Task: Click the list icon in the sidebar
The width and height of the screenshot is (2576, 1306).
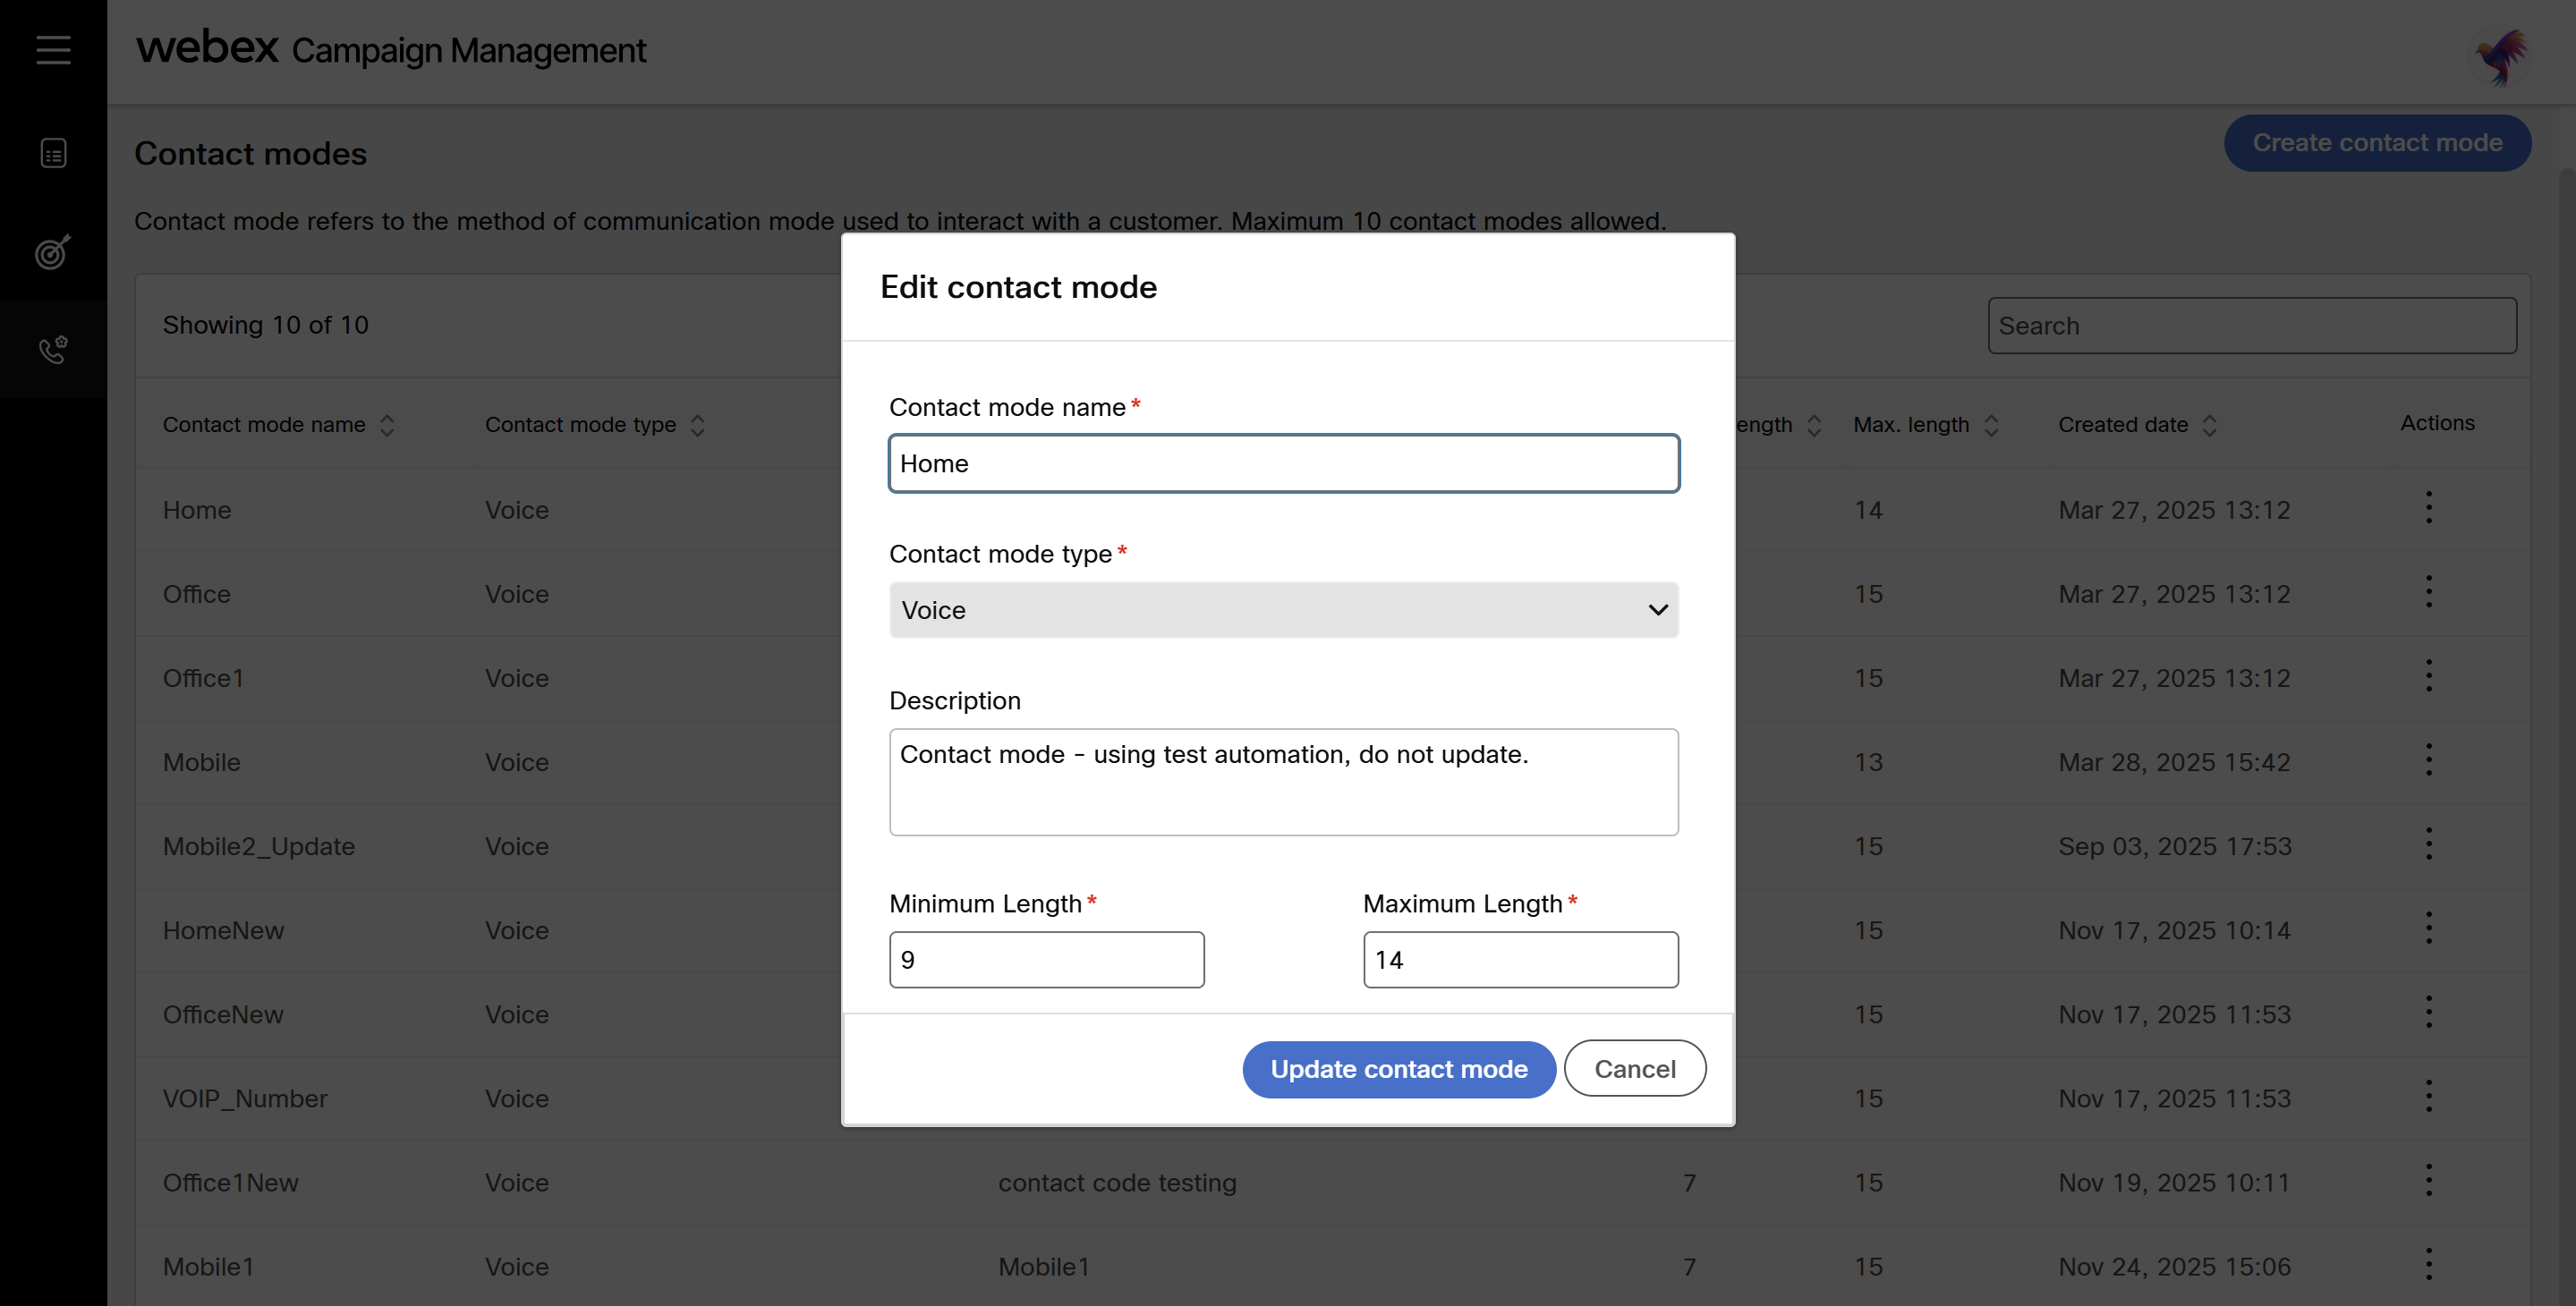Action: pyautogui.click(x=53, y=153)
